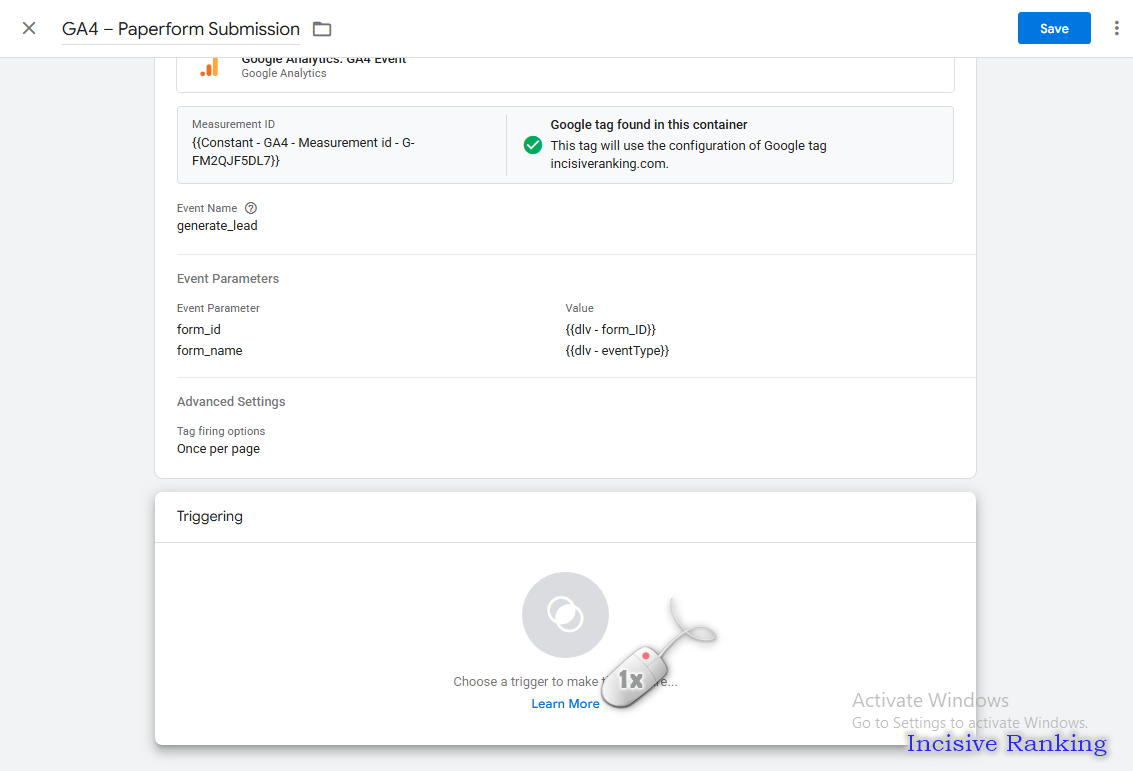Screen dimensions: 1133x771
Task: Click the Save button
Action: 1054,28
